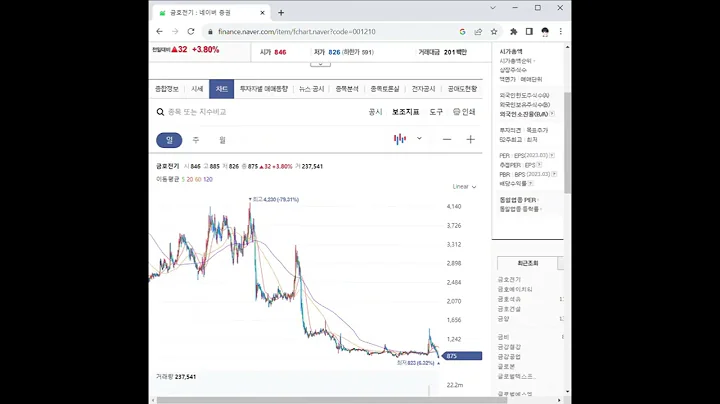The height and width of the screenshot is (404, 720).
Task: Toggle the 5-day moving average line
Action: [183, 180]
